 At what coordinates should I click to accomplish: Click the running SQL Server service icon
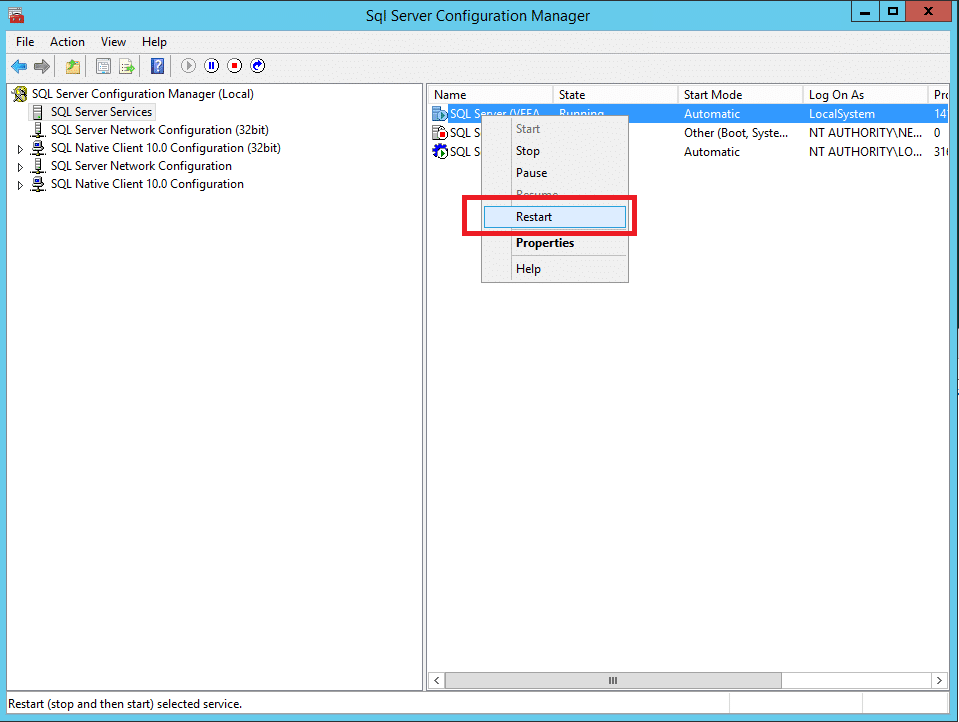coord(440,114)
